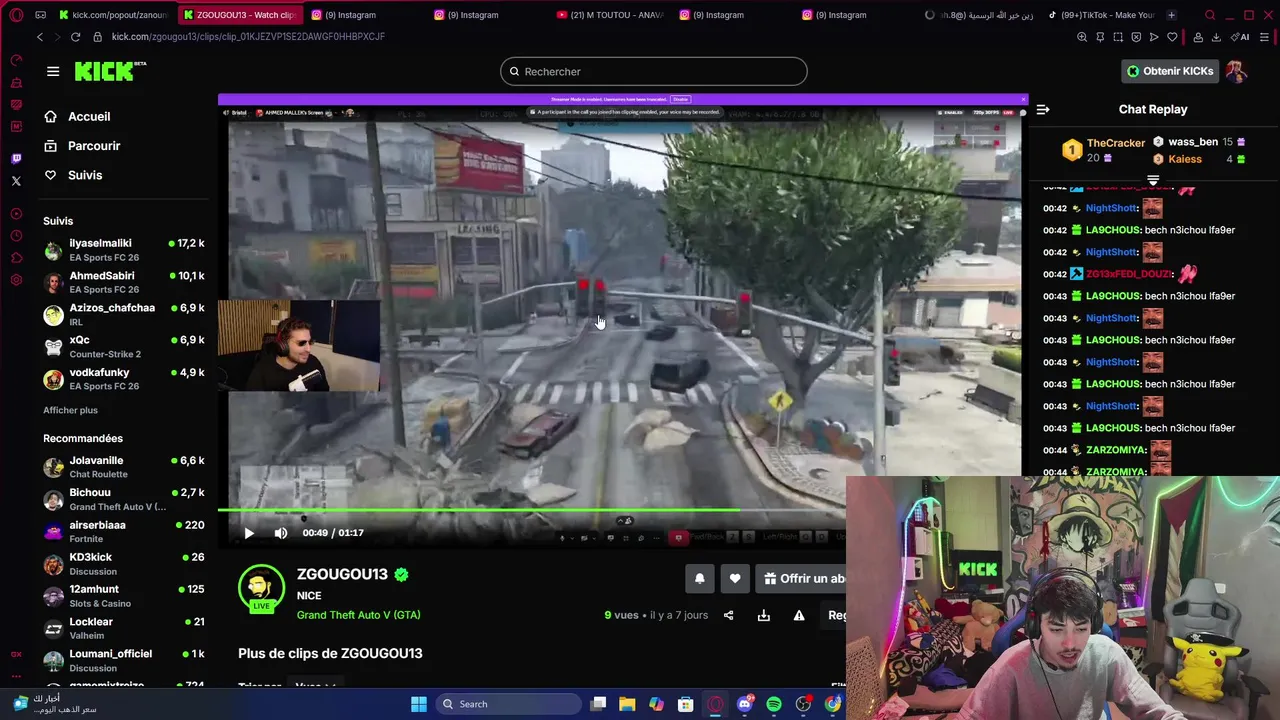1280x720 pixels.
Task: Open followed channel xQc
Action: (124, 346)
